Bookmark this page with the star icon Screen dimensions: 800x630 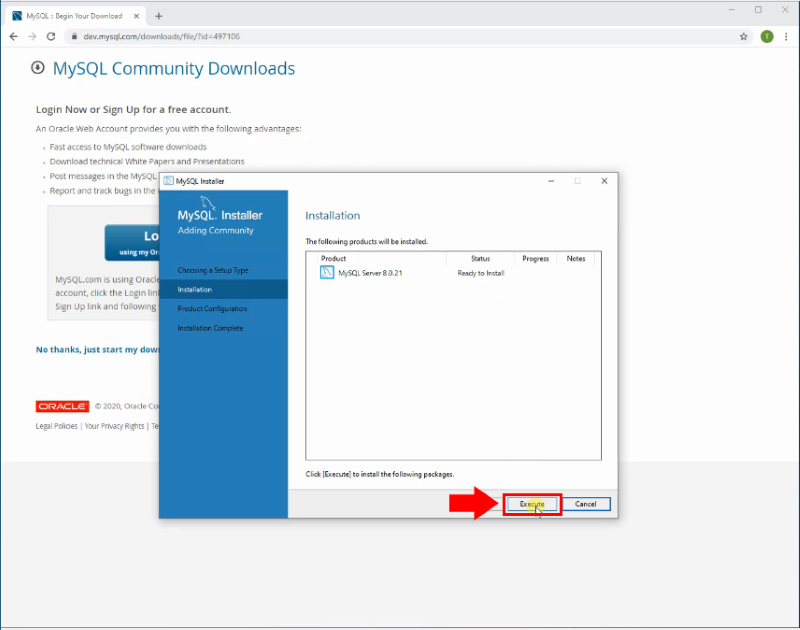(x=743, y=36)
